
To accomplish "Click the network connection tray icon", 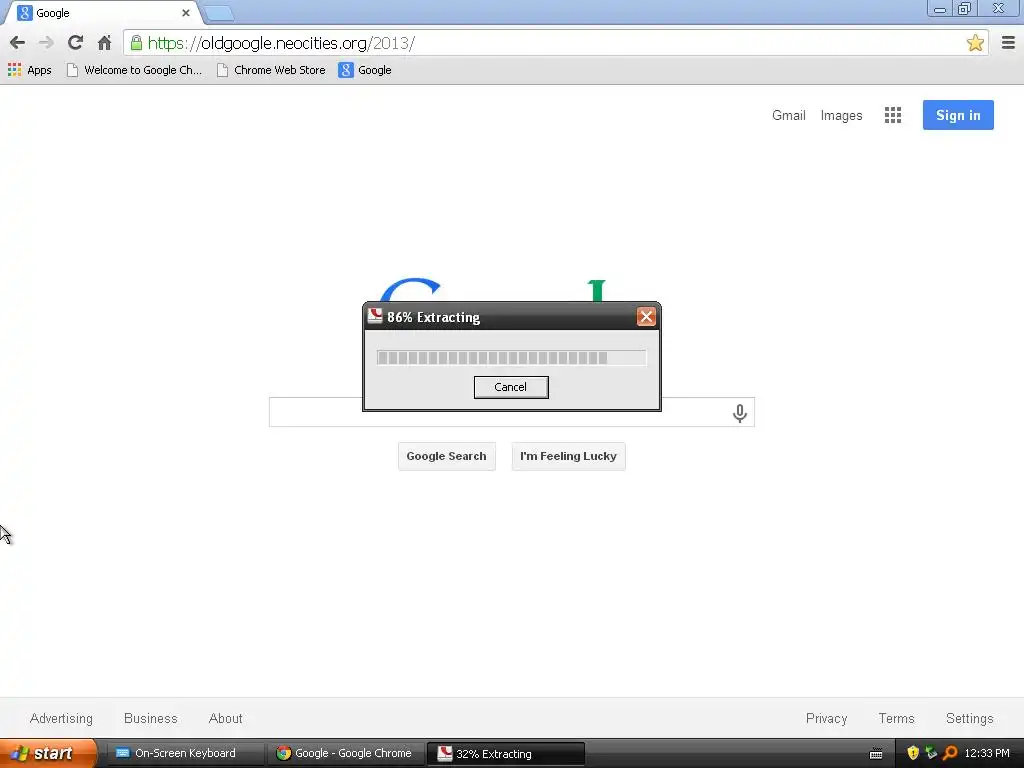I will click(x=931, y=753).
